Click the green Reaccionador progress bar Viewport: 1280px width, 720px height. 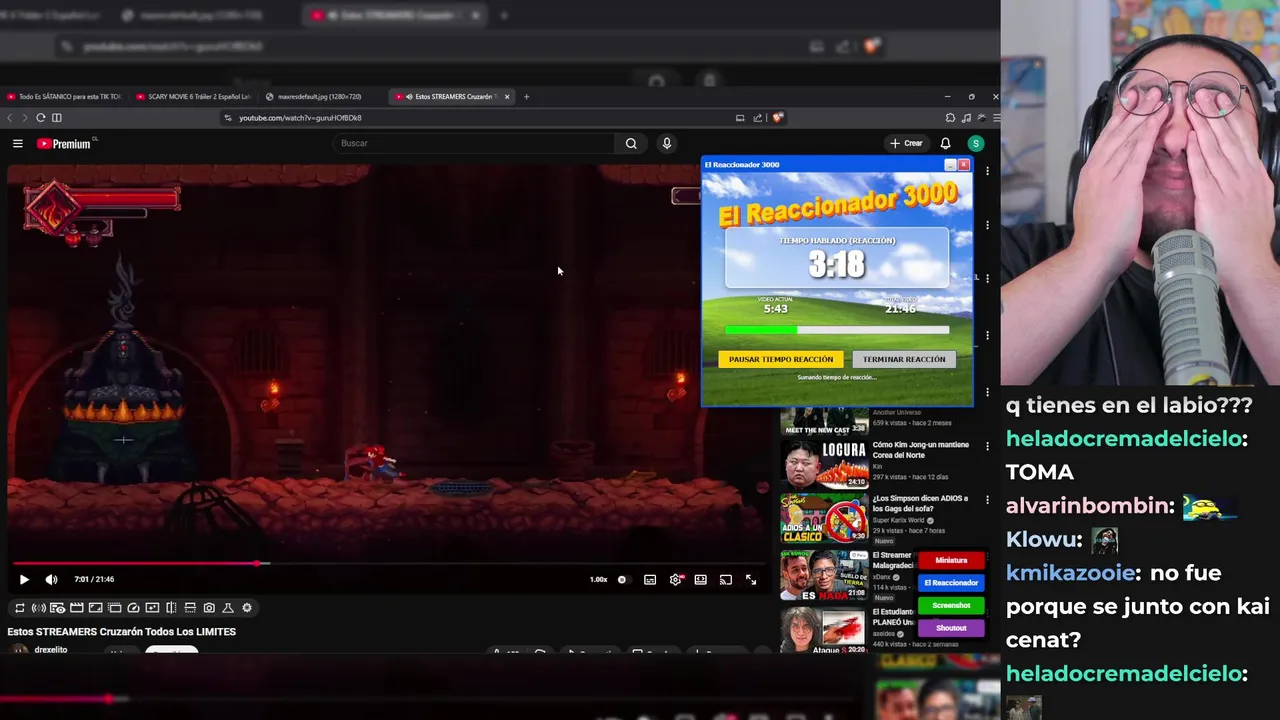[x=837, y=329]
